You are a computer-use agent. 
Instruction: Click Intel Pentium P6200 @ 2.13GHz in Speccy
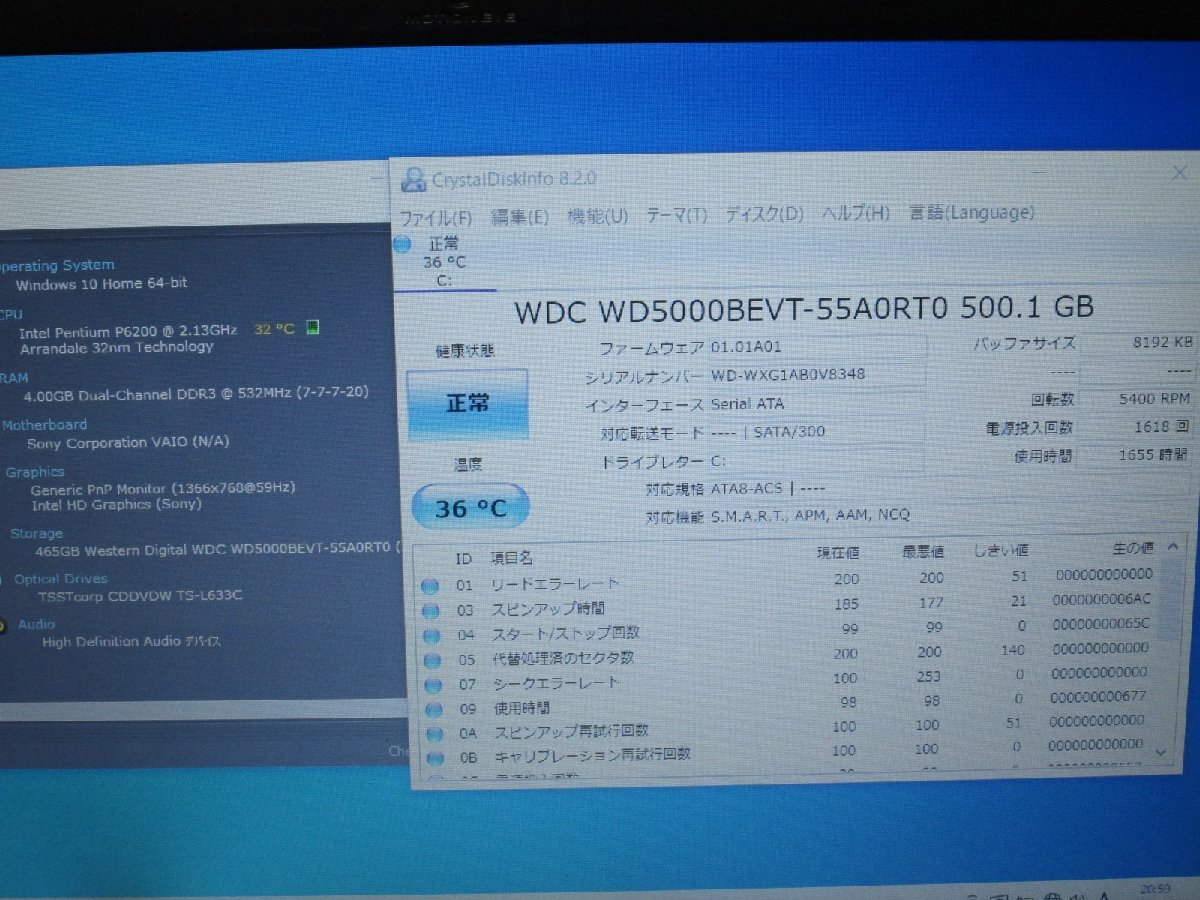tap(128, 330)
